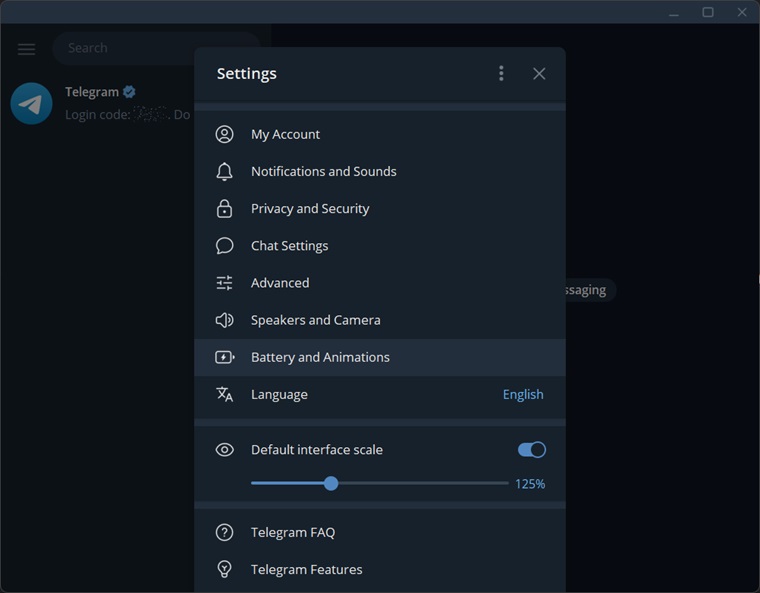Open the three-dot Settings options menu
This screenshot has width=760, height=593.
(501, 74)
